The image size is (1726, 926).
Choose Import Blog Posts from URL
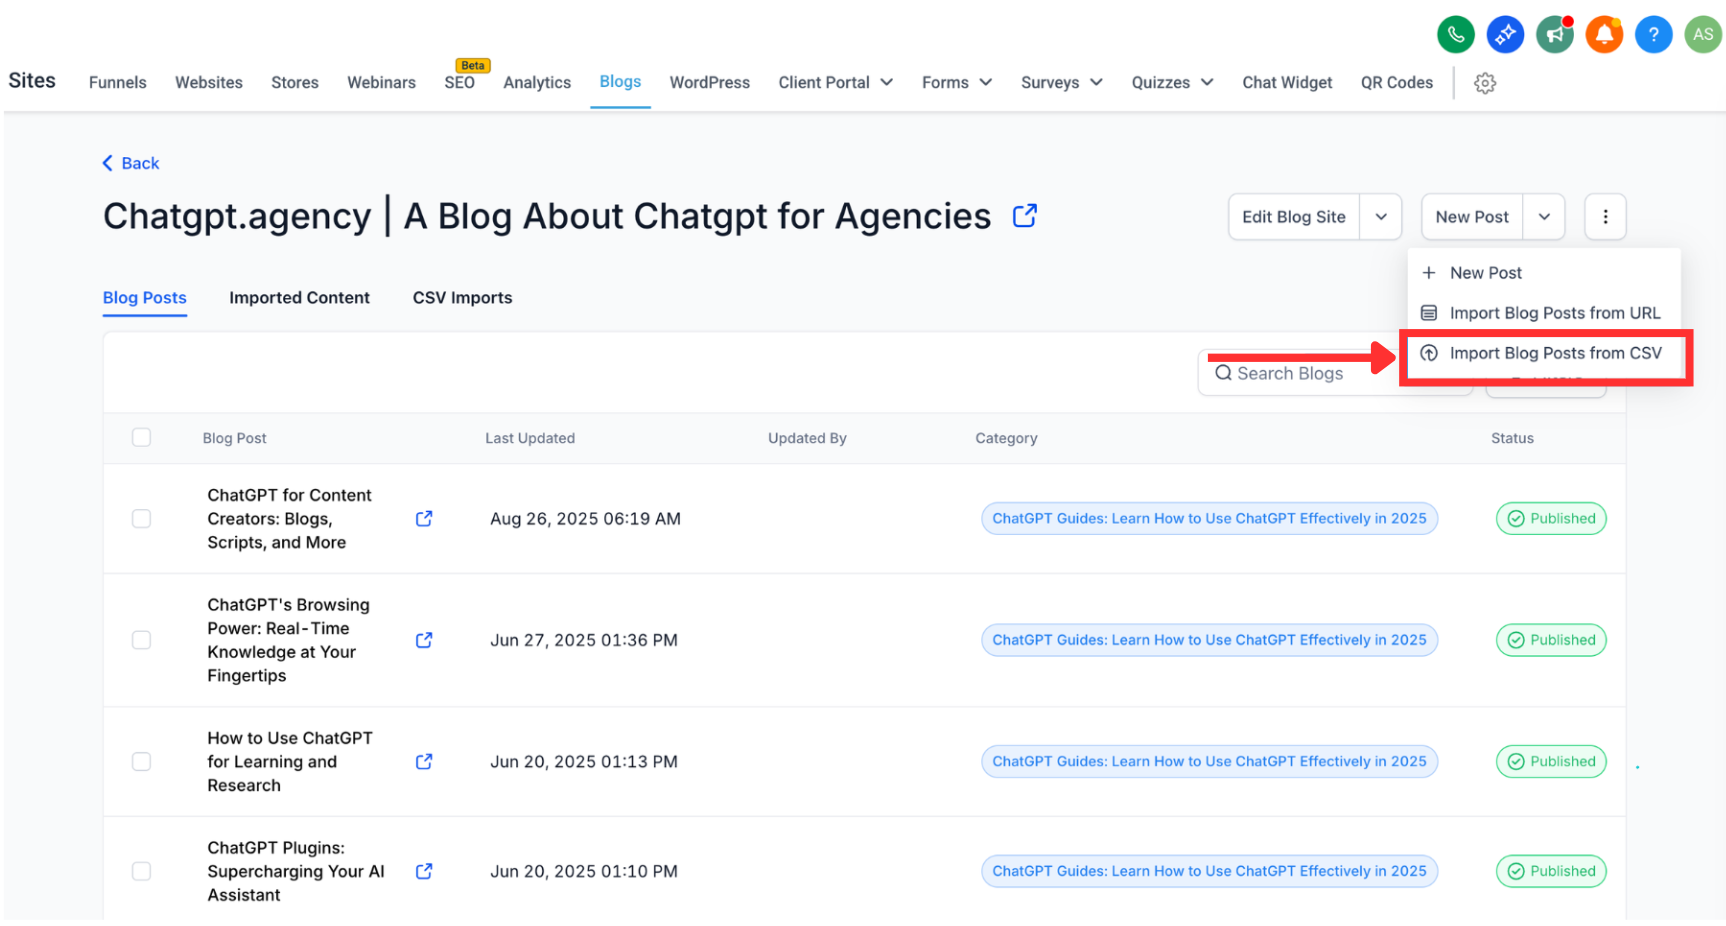pos(1544,313)
